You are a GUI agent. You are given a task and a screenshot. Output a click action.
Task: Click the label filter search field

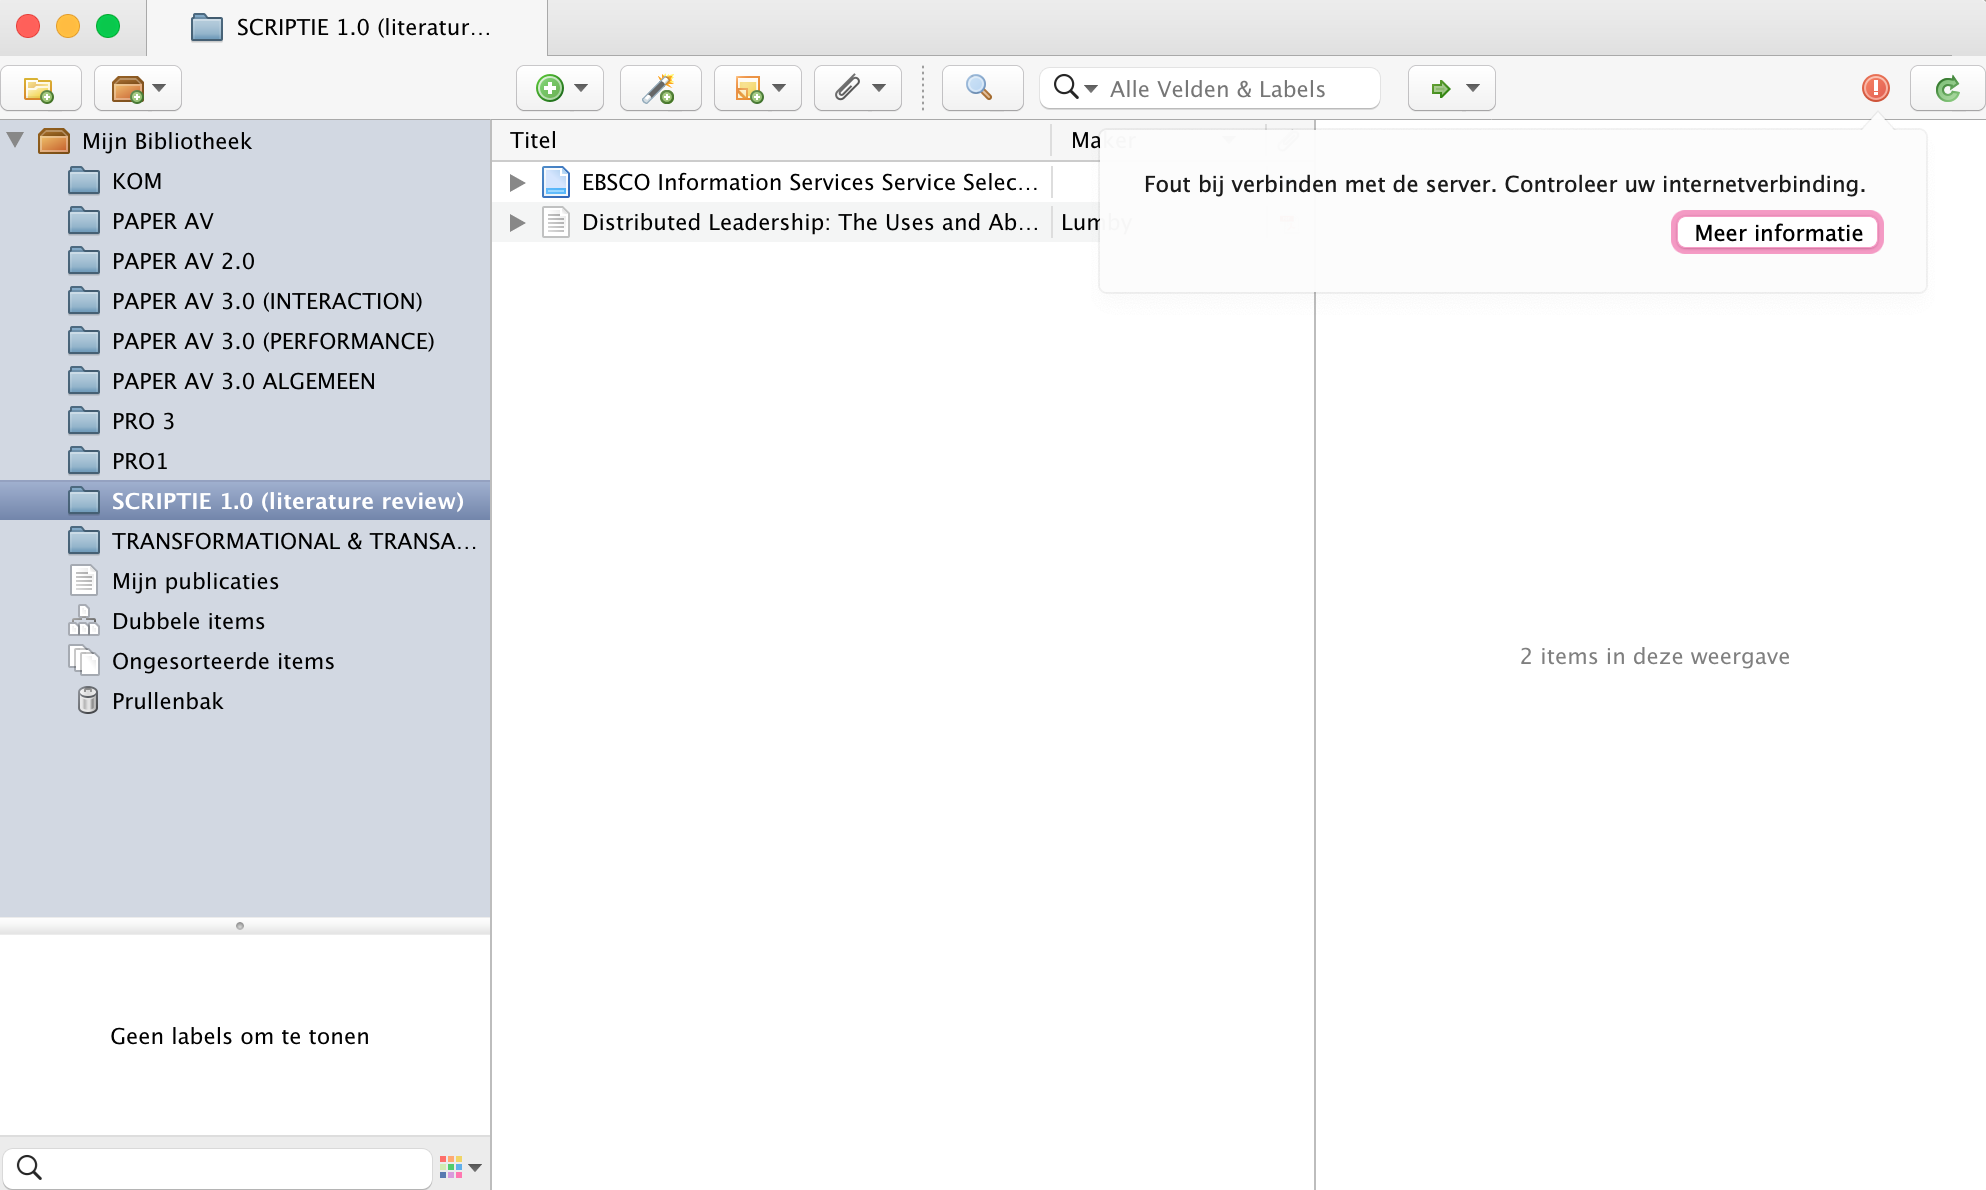click(x=230, y=1167)
